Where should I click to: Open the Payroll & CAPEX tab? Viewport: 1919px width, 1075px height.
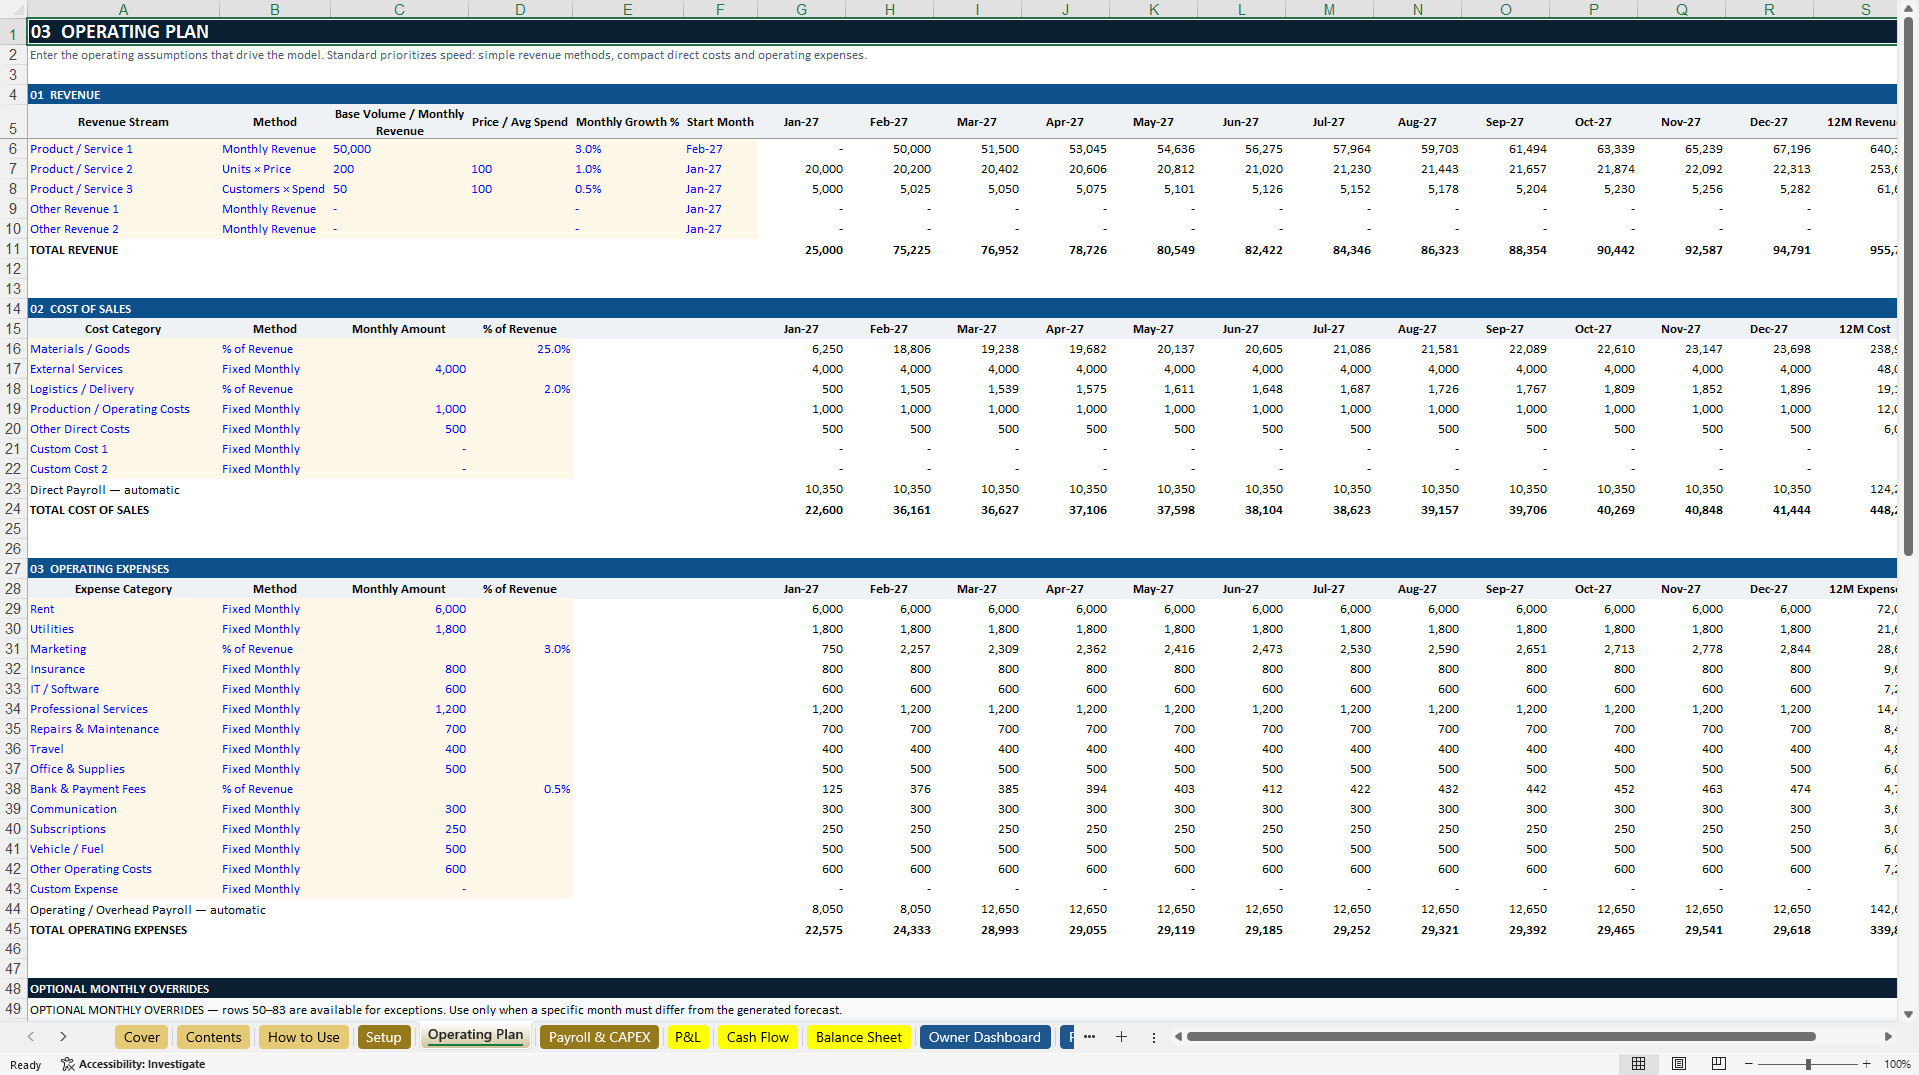[x=599, y=1037]
